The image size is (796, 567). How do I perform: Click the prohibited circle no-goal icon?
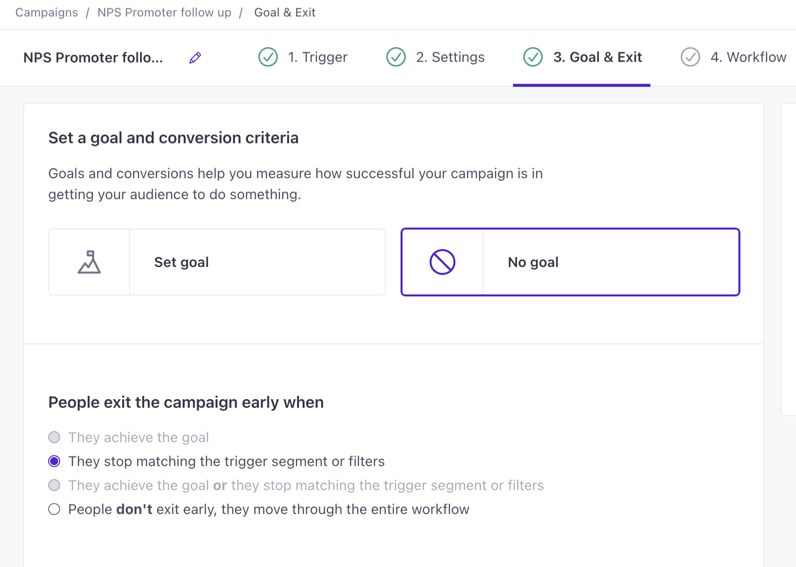pyautogui.click(x=442, y=262)
